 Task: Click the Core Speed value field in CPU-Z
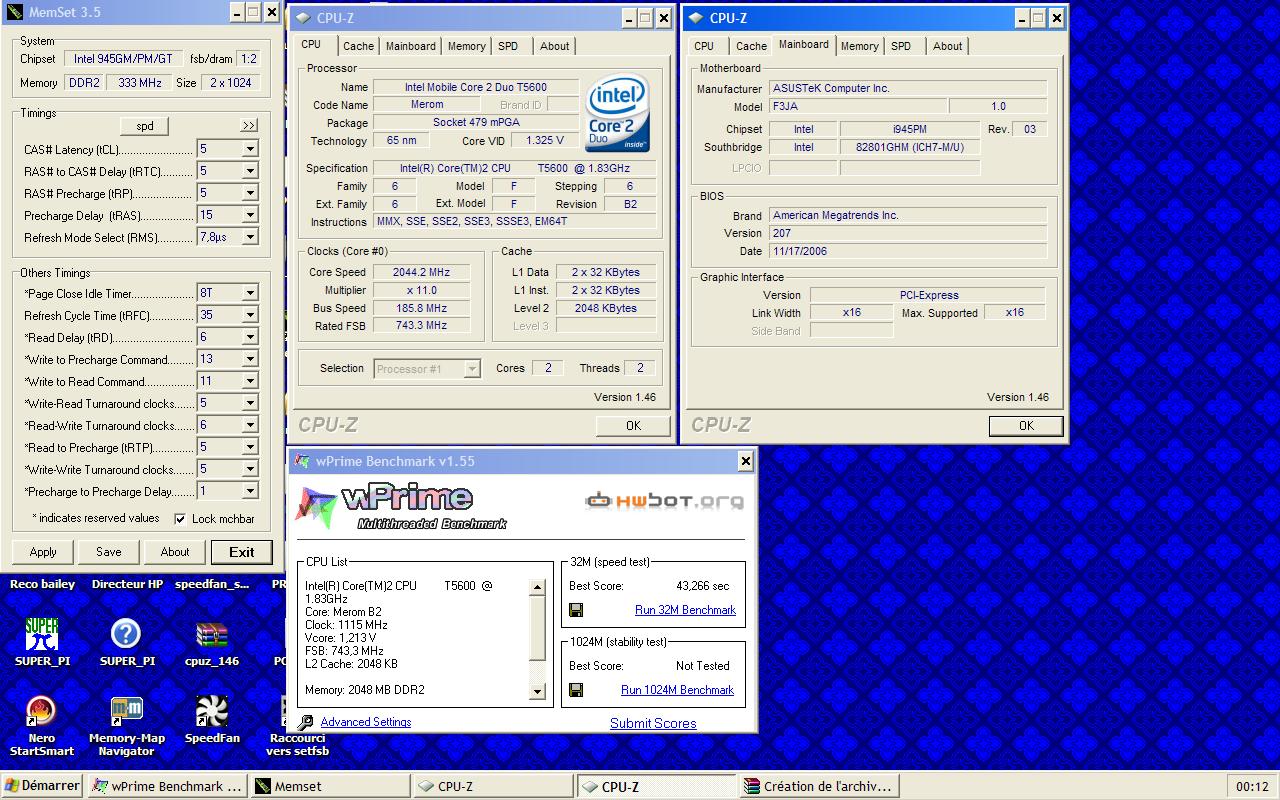tap(421, 273)
